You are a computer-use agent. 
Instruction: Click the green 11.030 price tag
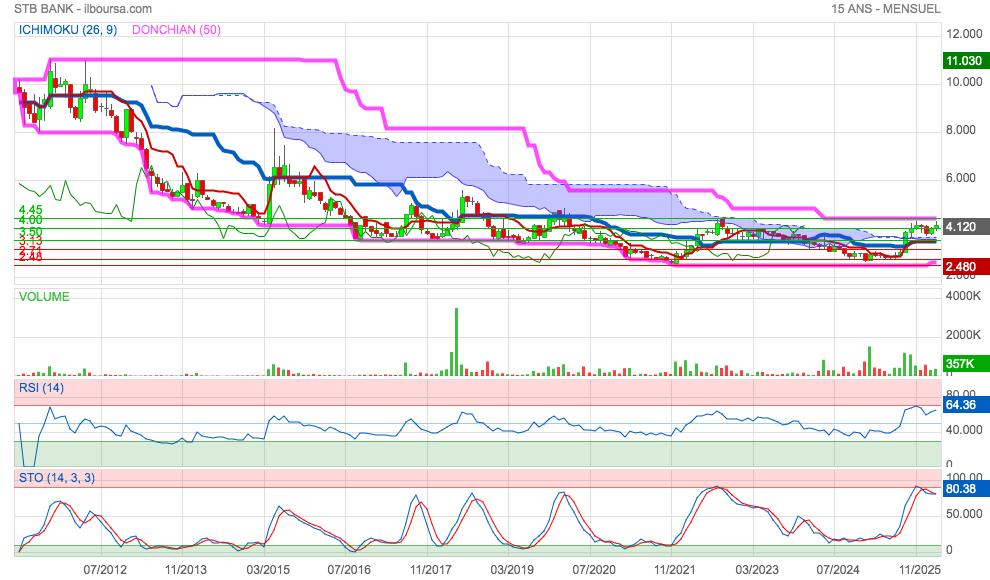tap(965, 61)
